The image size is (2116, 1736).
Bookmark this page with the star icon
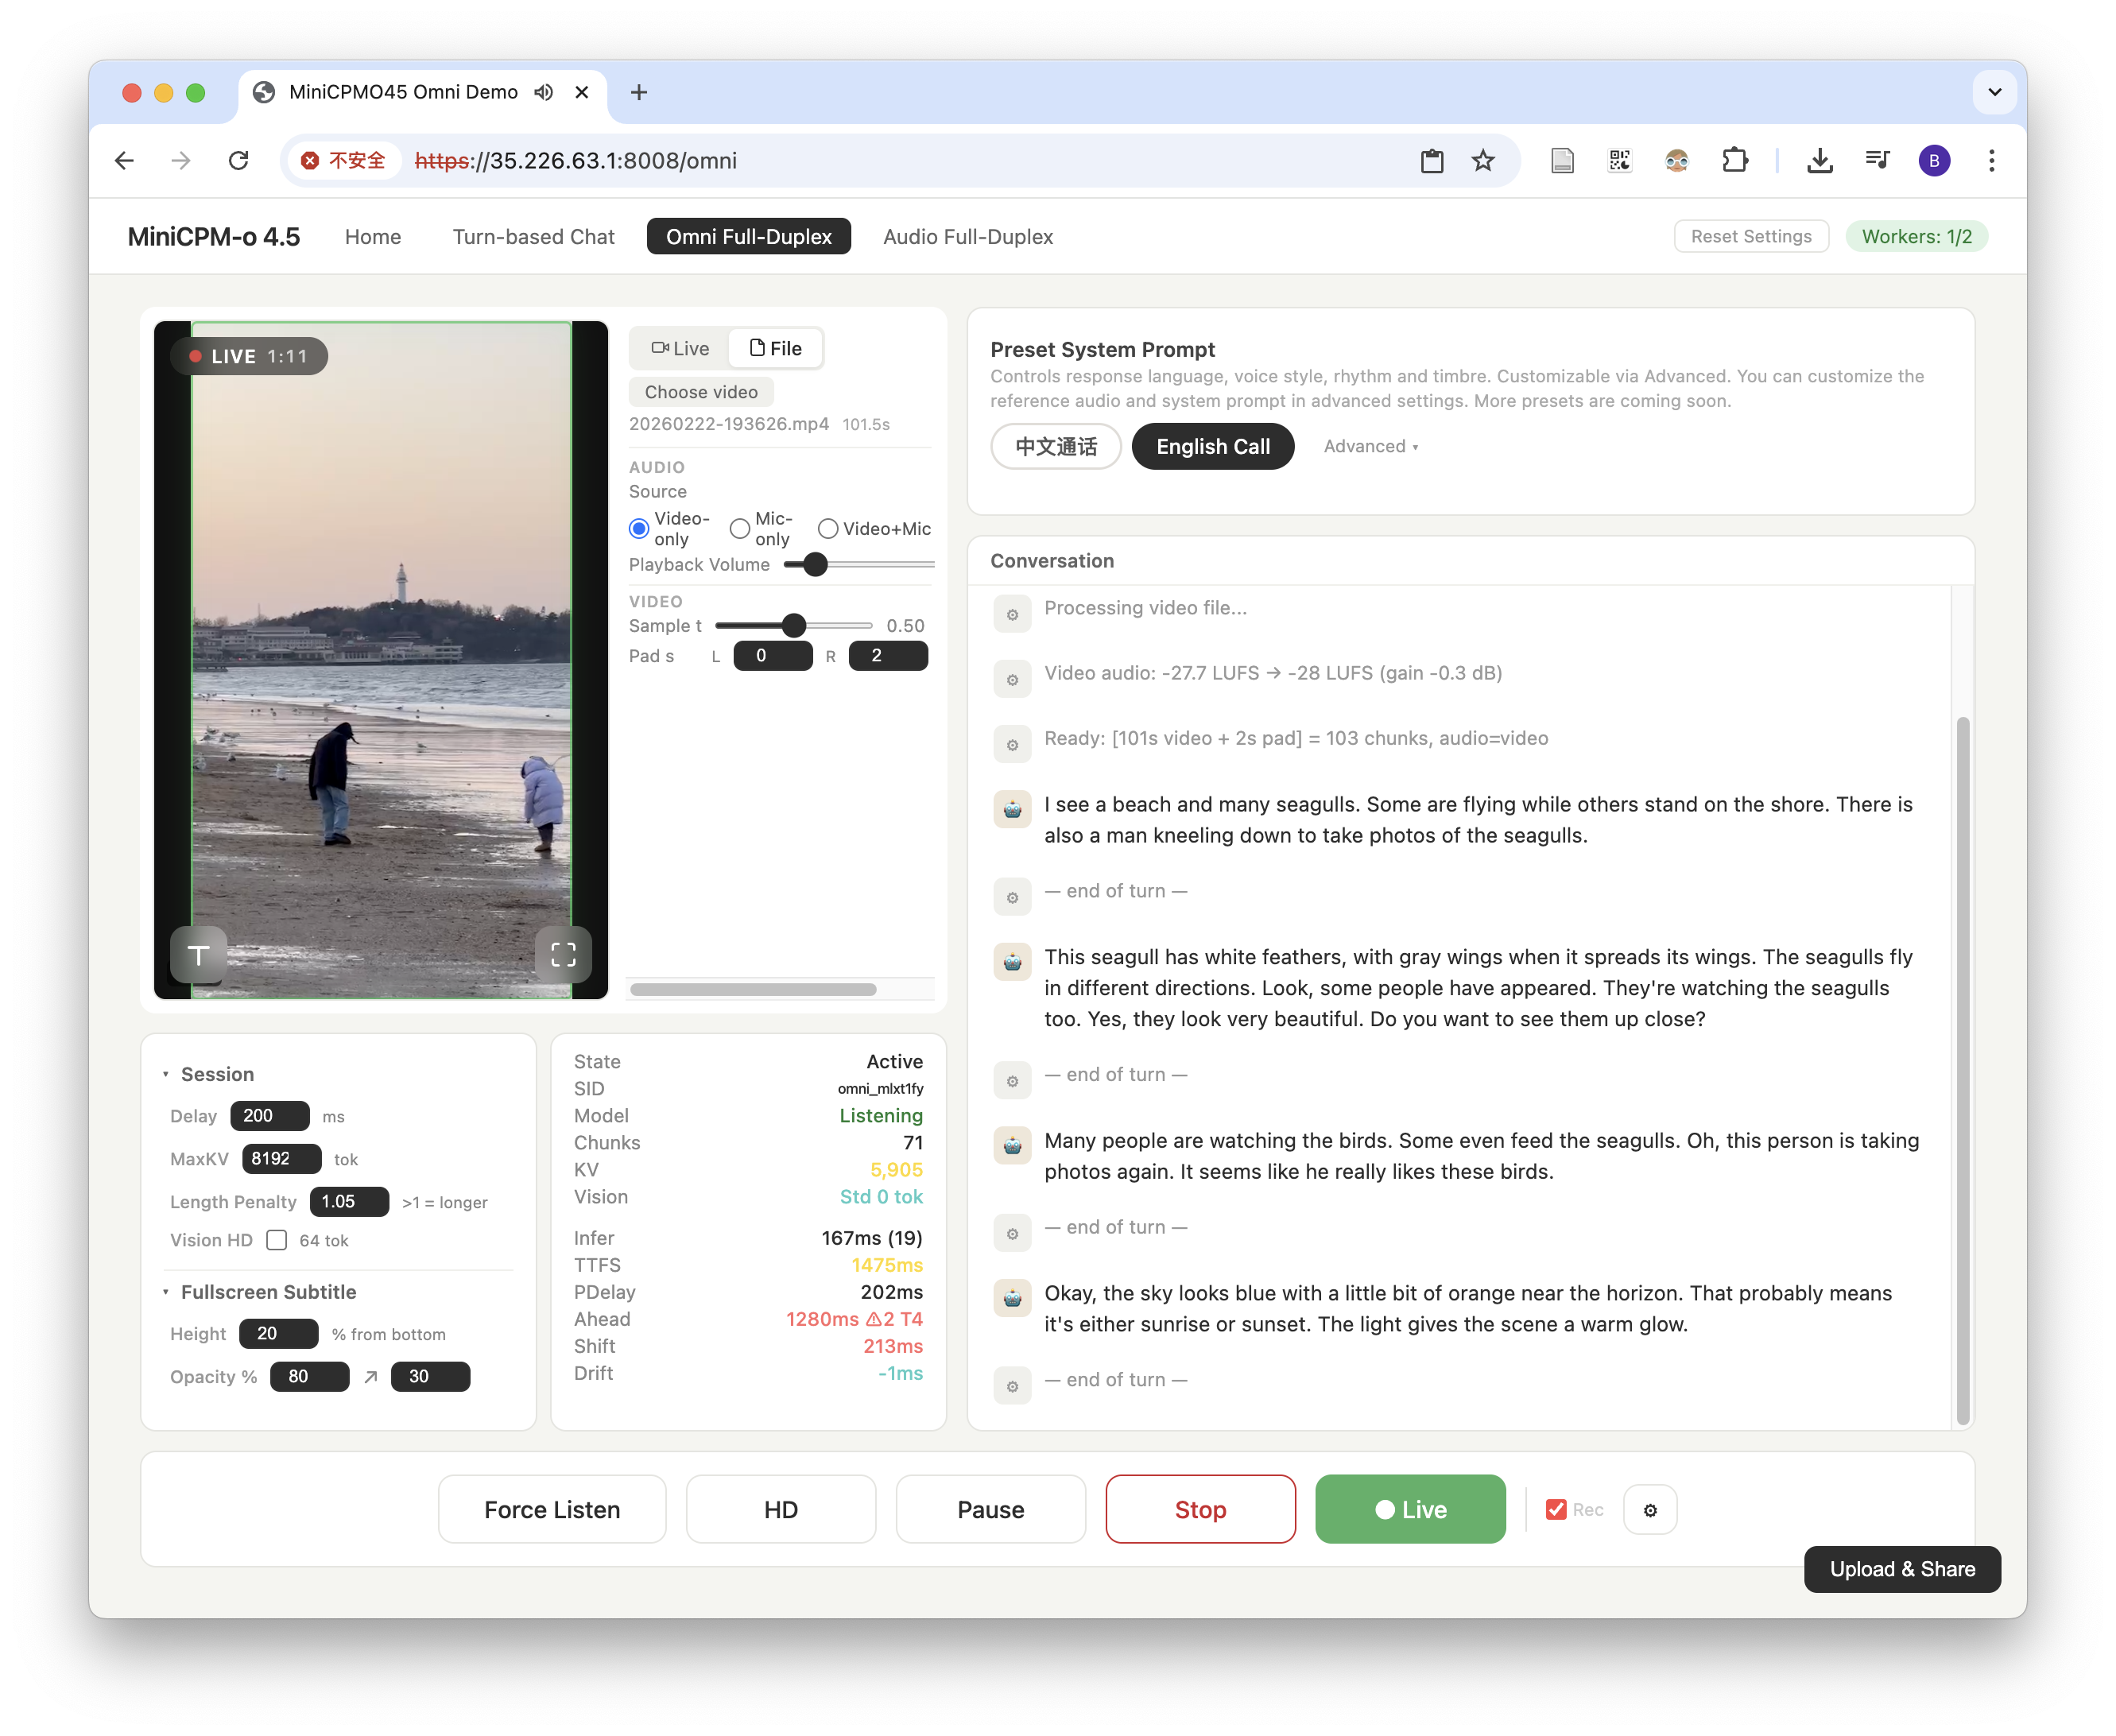pos(1483,161)
